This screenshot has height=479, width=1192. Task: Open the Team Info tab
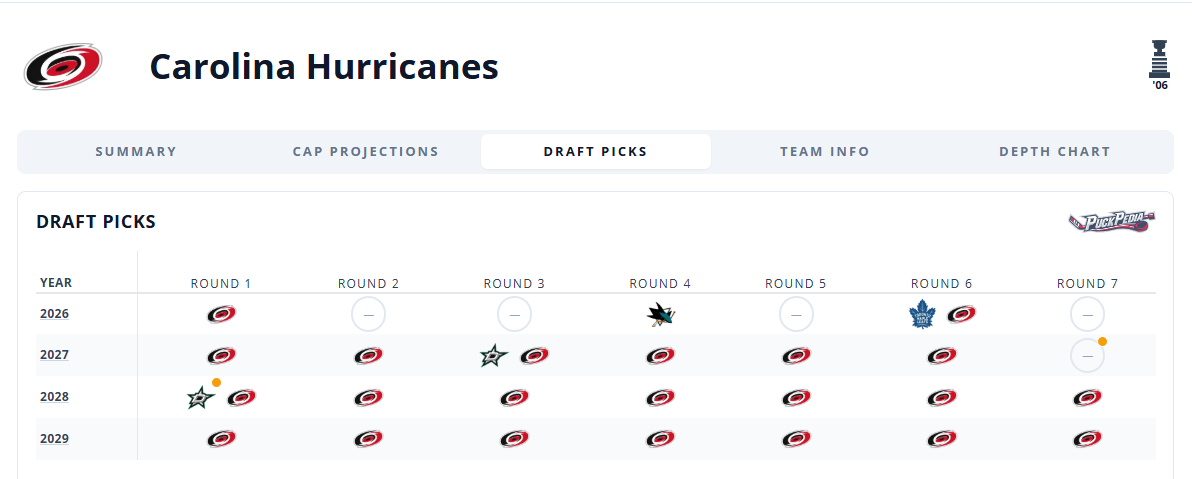pyautogui.click(x=825, y=151)
